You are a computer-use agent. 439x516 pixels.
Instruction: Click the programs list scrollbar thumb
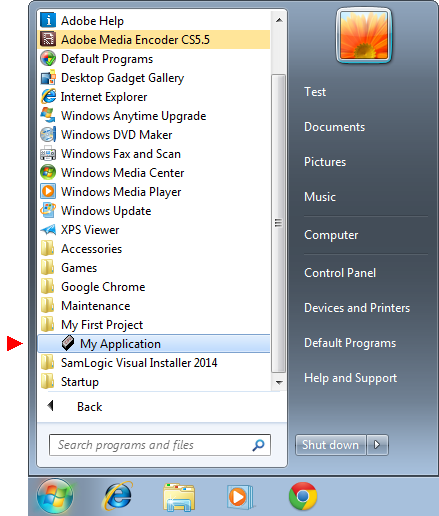point(278,223)
